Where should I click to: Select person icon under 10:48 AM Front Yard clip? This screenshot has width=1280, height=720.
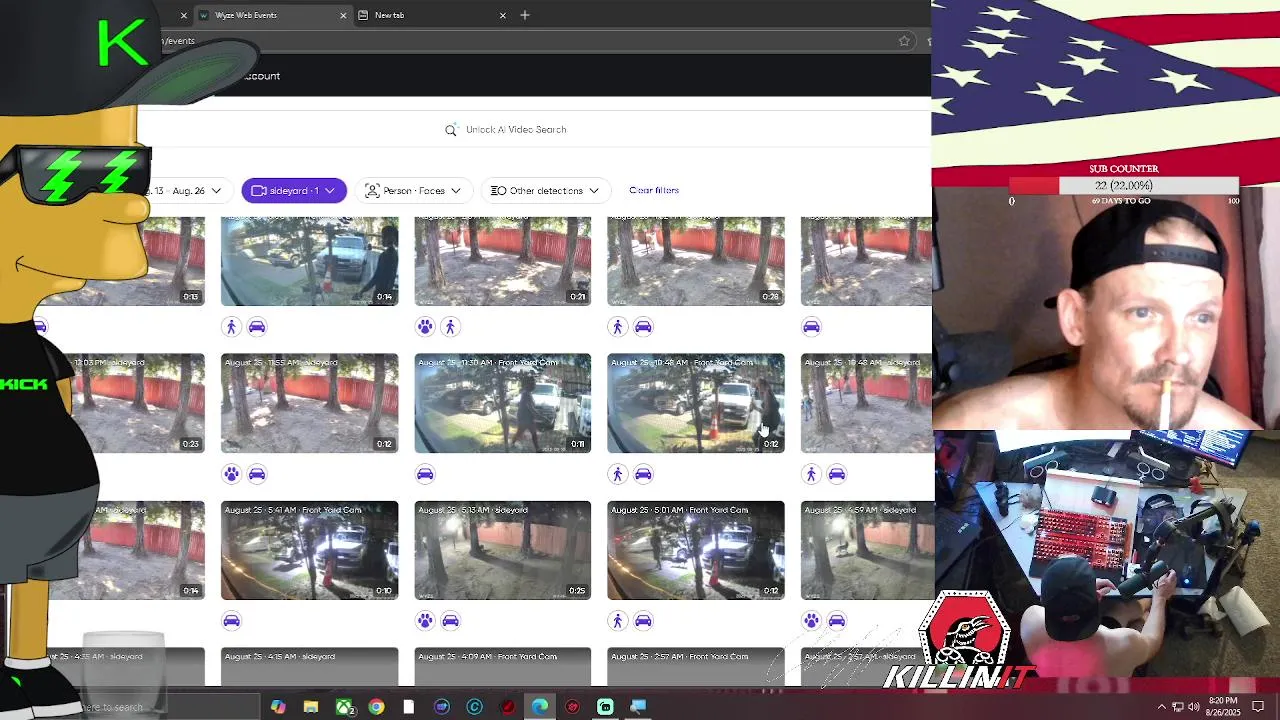[617, 474]
